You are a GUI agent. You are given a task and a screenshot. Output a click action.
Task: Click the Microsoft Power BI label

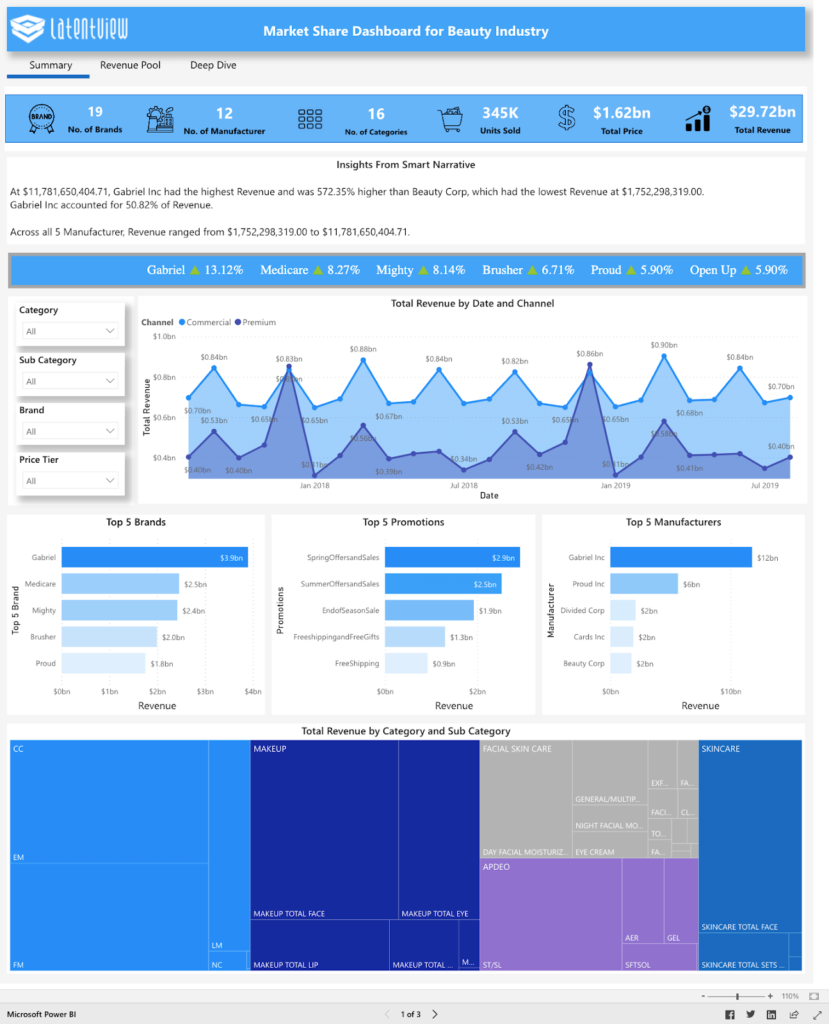click(42, 1014)
